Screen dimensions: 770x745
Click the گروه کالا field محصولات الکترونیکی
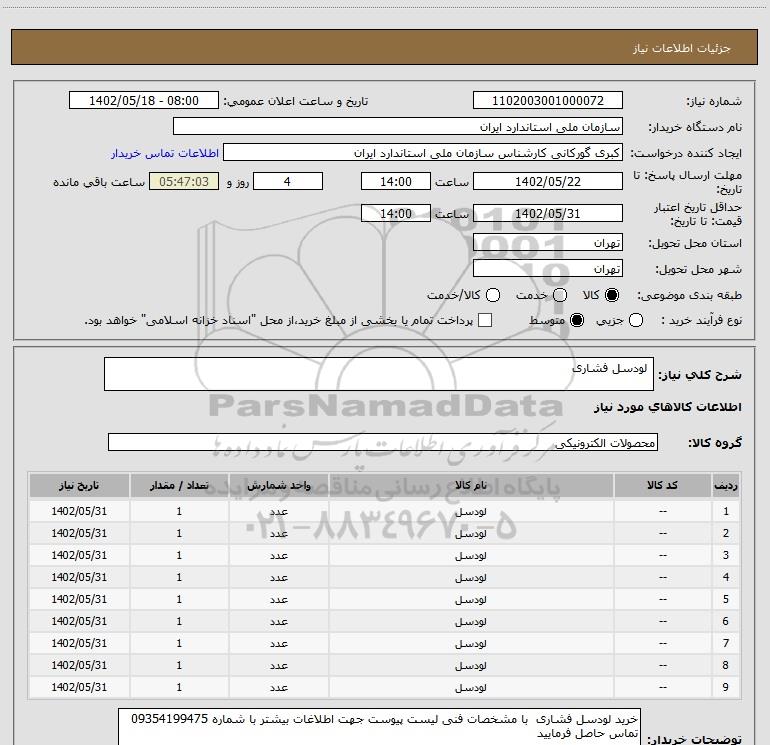[383, 442]
